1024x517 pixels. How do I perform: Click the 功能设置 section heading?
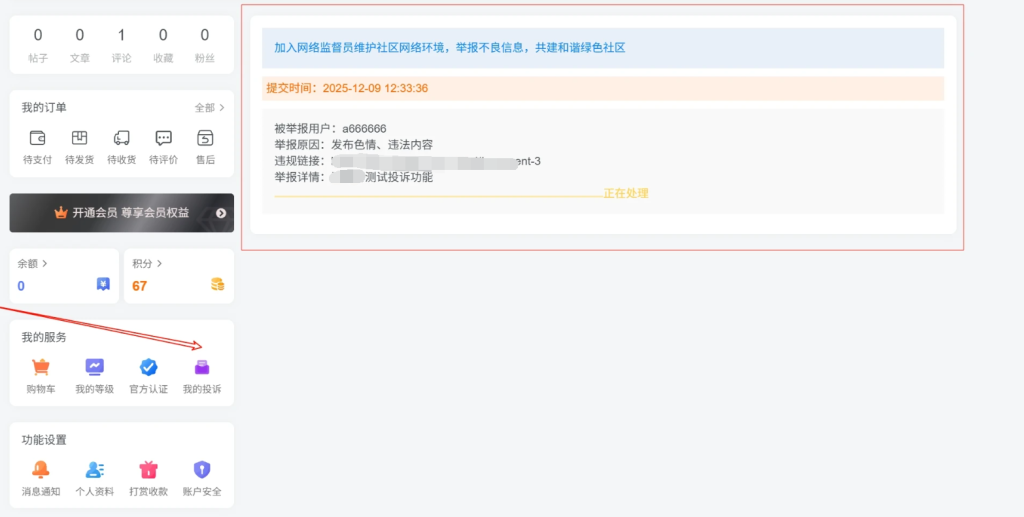[x=44, y=440]
